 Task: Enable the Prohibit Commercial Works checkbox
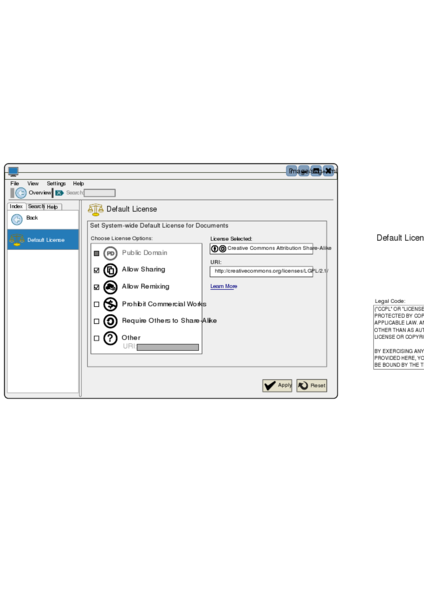point(96,304)
